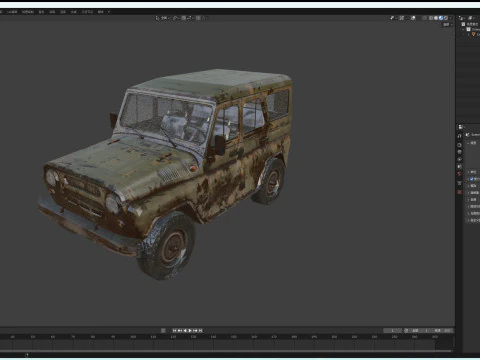Toggle X-ray mode in viewport header
This screenshot has height=360, width=480.
click(424, 18)
